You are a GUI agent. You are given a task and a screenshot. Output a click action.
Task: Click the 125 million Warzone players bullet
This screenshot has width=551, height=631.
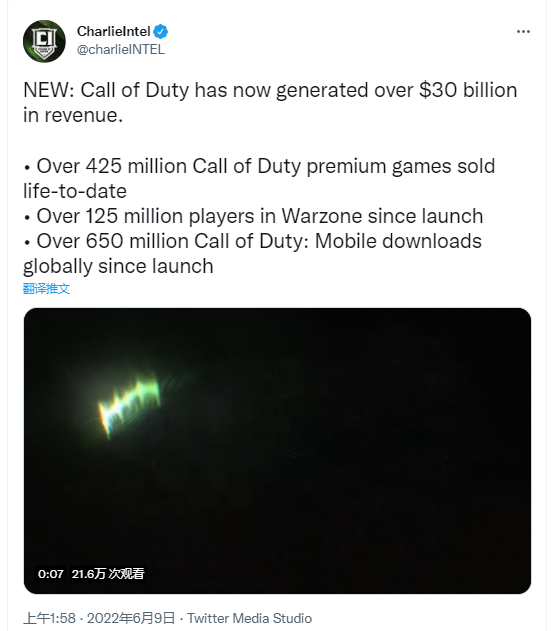click(x=253, y=216)
